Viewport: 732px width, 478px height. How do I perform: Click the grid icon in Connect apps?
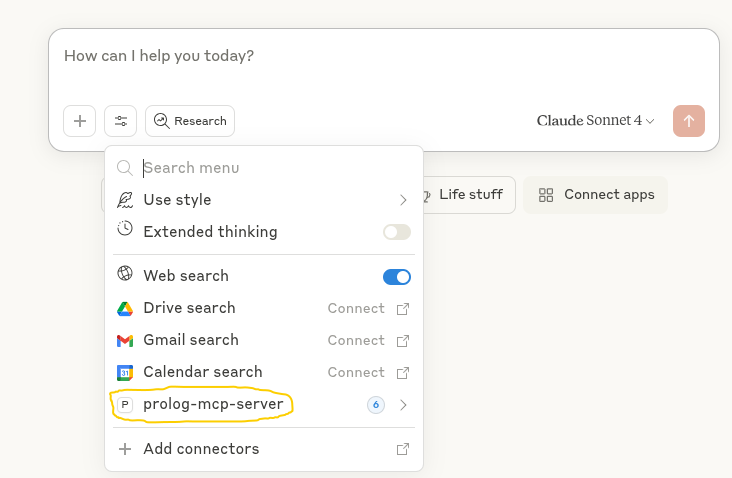coord(546,195)
